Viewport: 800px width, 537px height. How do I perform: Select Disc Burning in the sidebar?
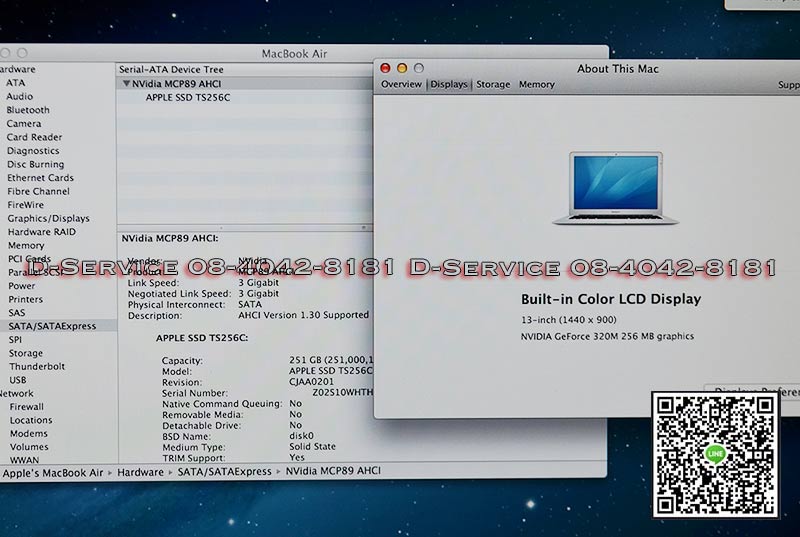click(x=36, y=164)
